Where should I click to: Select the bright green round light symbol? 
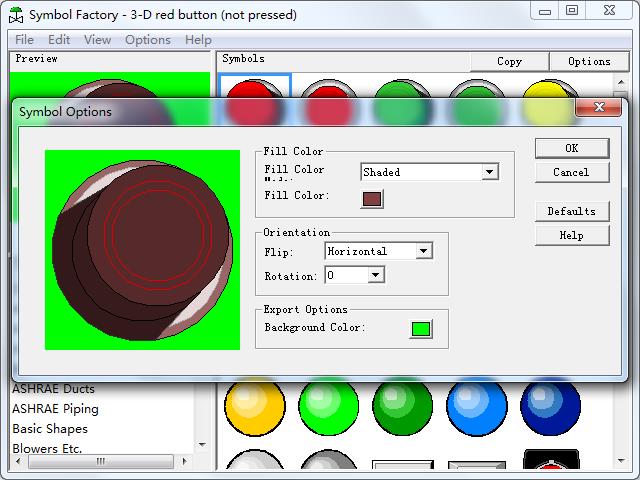click(x=329, y=407)
